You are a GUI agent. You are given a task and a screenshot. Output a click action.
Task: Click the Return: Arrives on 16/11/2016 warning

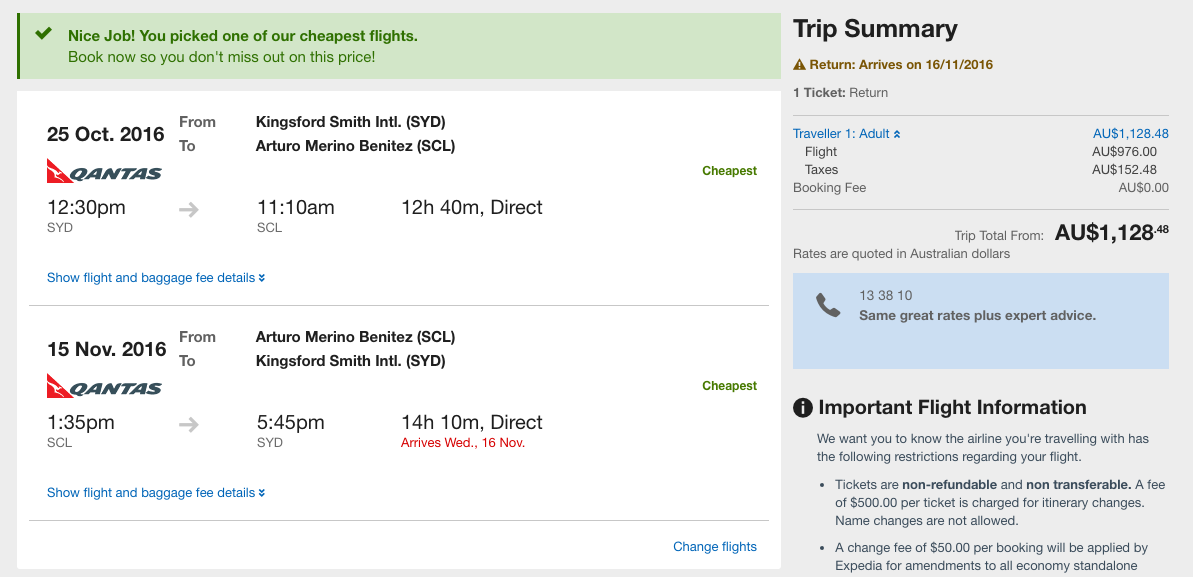point(893,65)
